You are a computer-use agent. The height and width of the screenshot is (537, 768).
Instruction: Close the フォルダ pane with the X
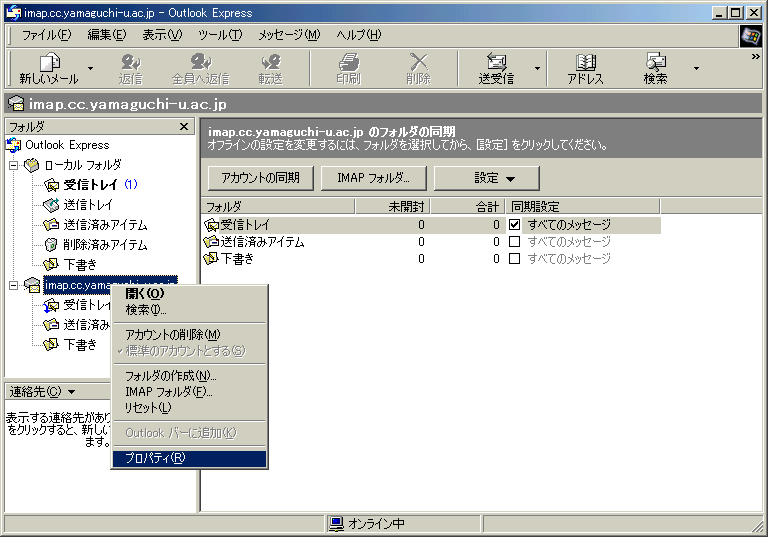tap(184, 126)
